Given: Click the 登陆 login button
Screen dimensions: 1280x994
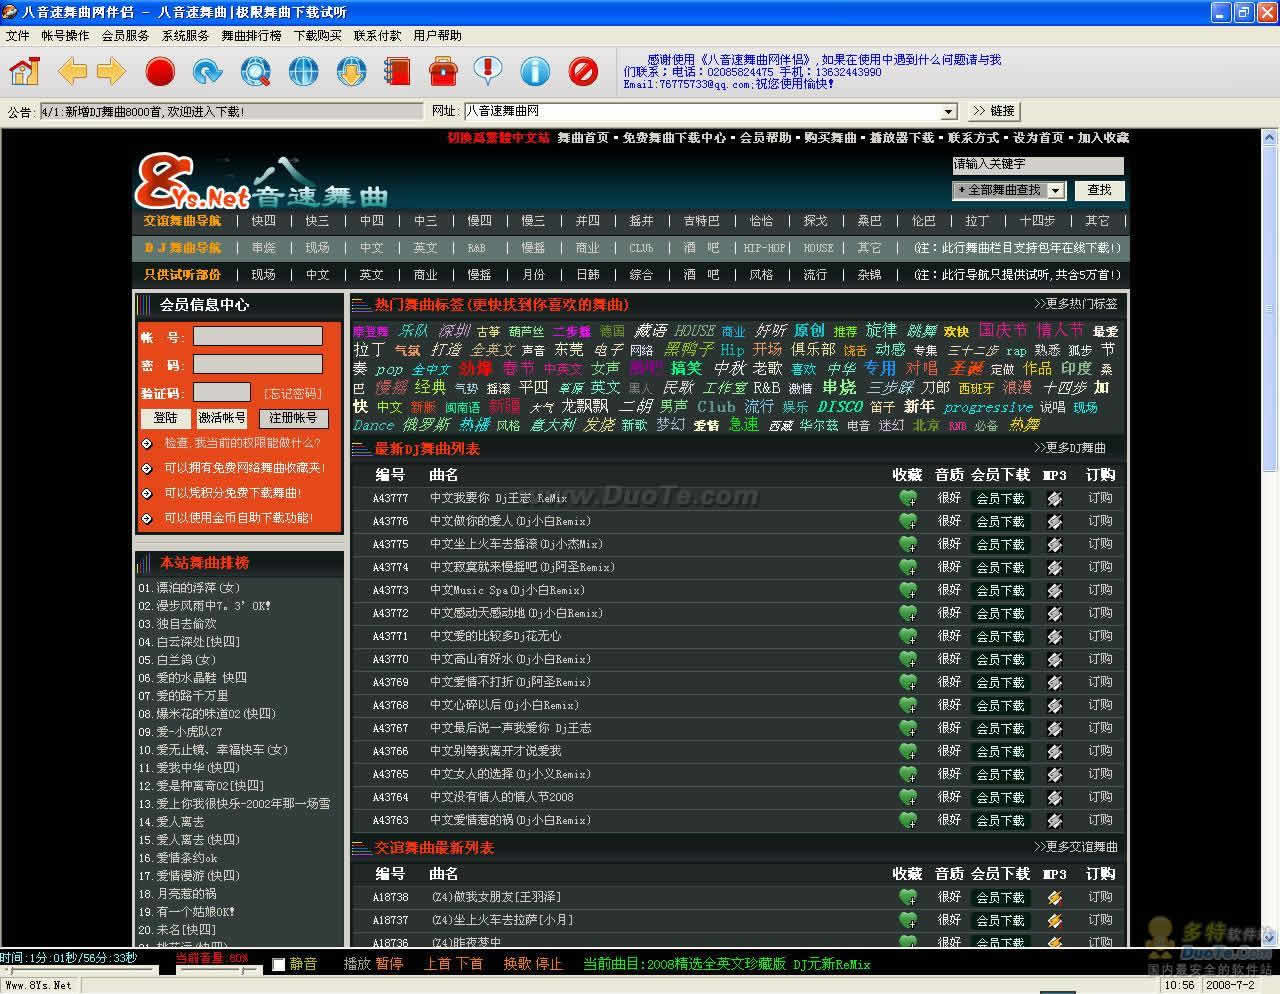Looking at the screenshot, I should [166, 418].
